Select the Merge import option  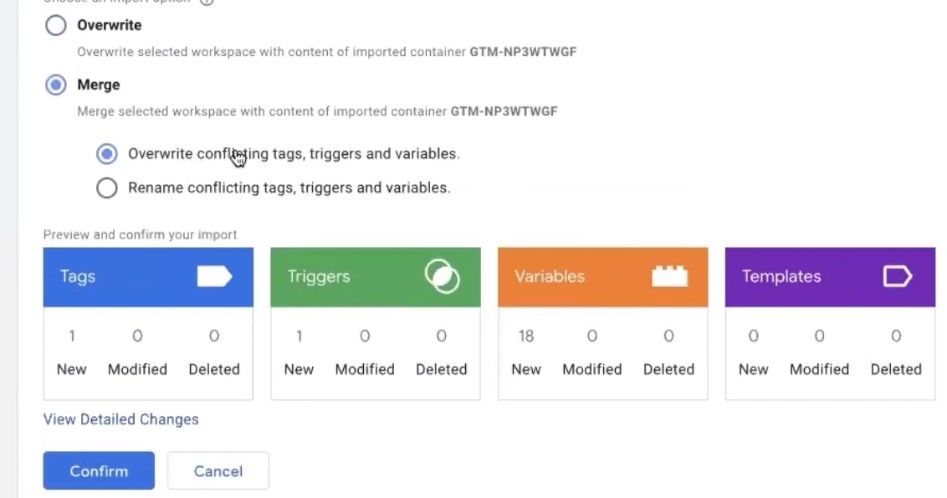point(56,86)
